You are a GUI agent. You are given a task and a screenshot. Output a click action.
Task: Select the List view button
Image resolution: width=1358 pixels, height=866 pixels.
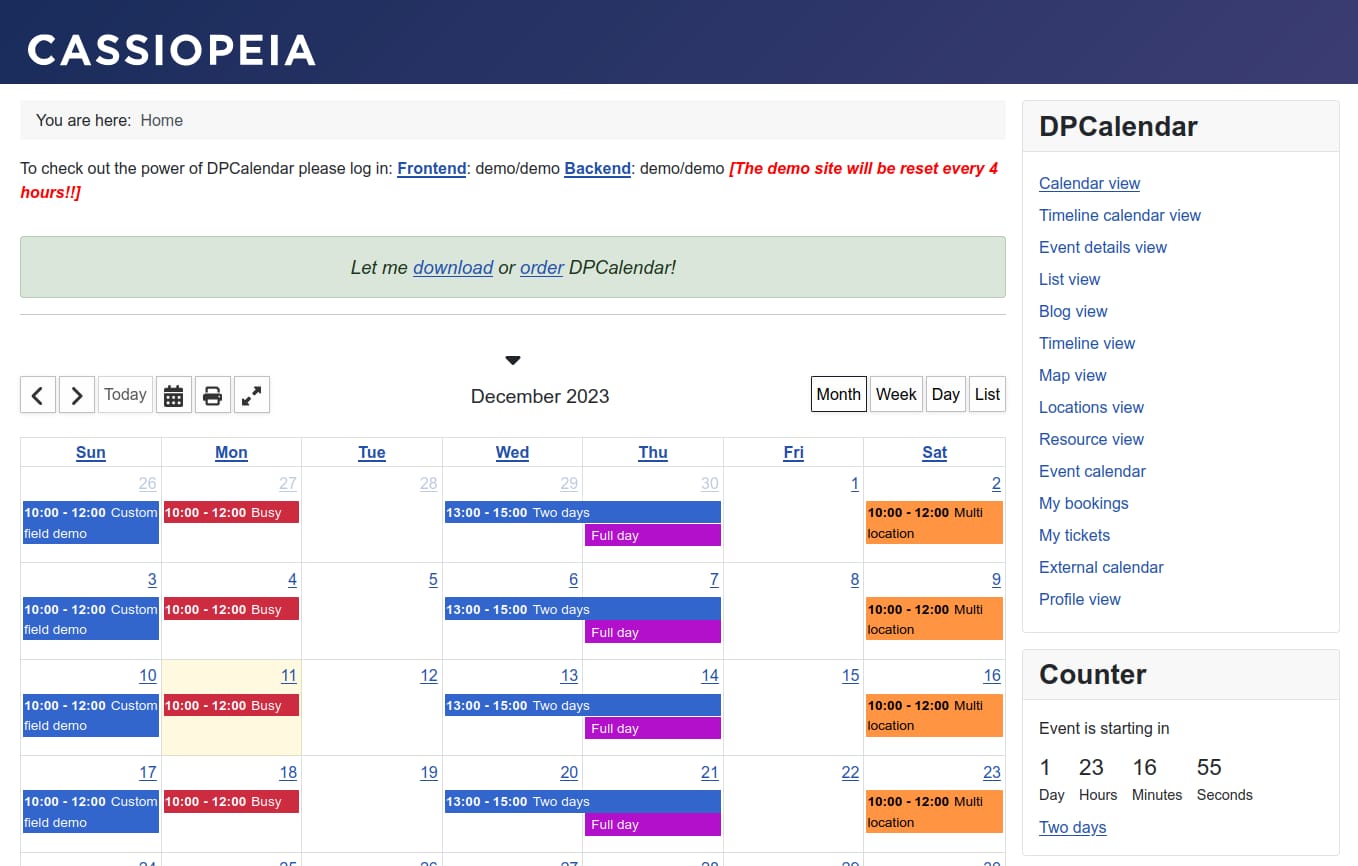point(987,394)
